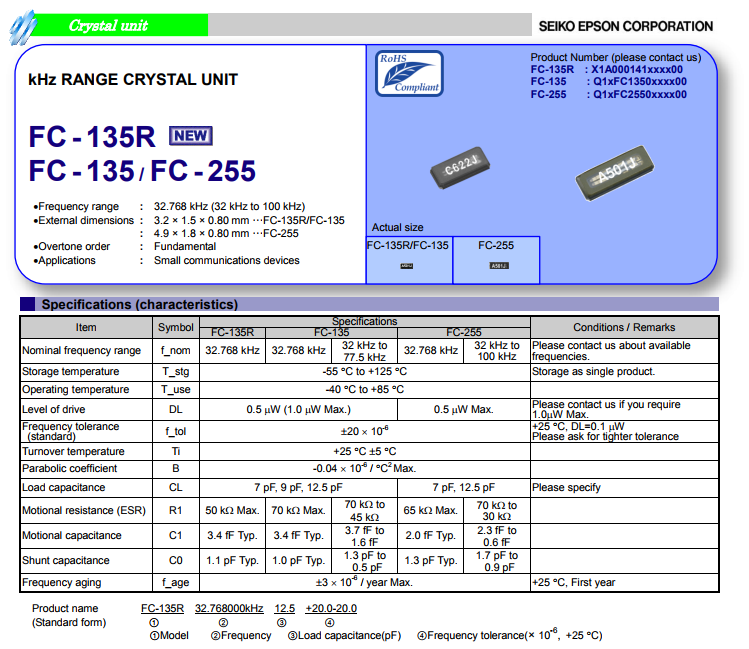This screenshot has width=749, height=649.
Task: Click product number X1A000141xxxx00
Action: click(639, 70)
